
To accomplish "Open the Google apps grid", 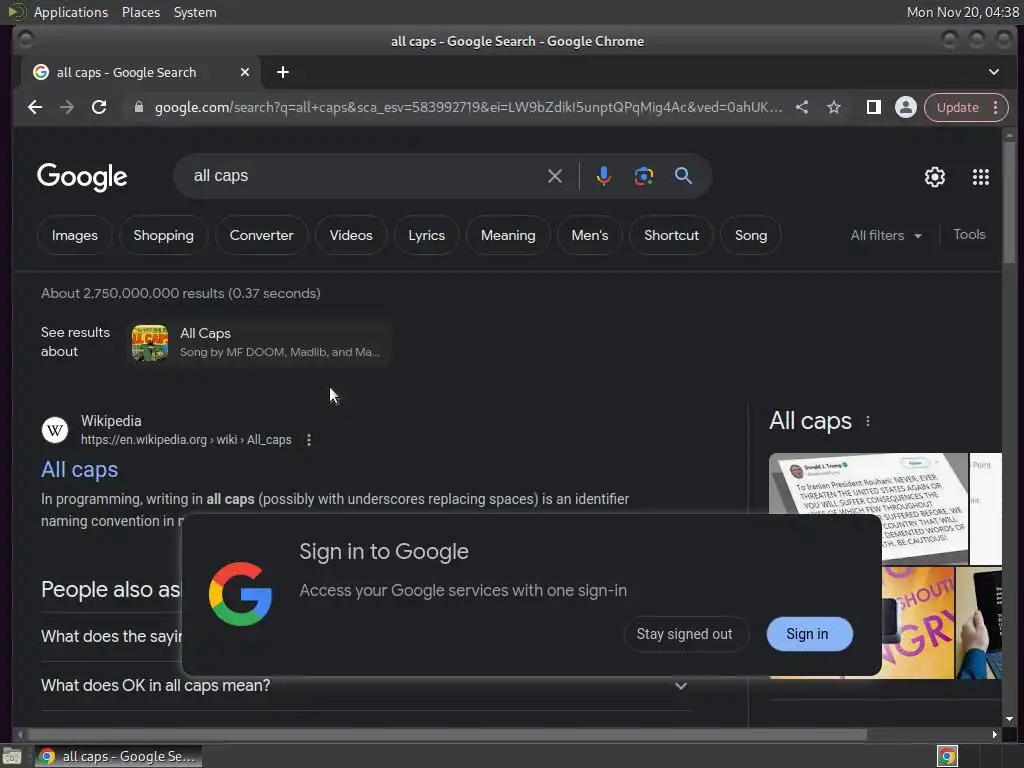I will pos(980,177).
